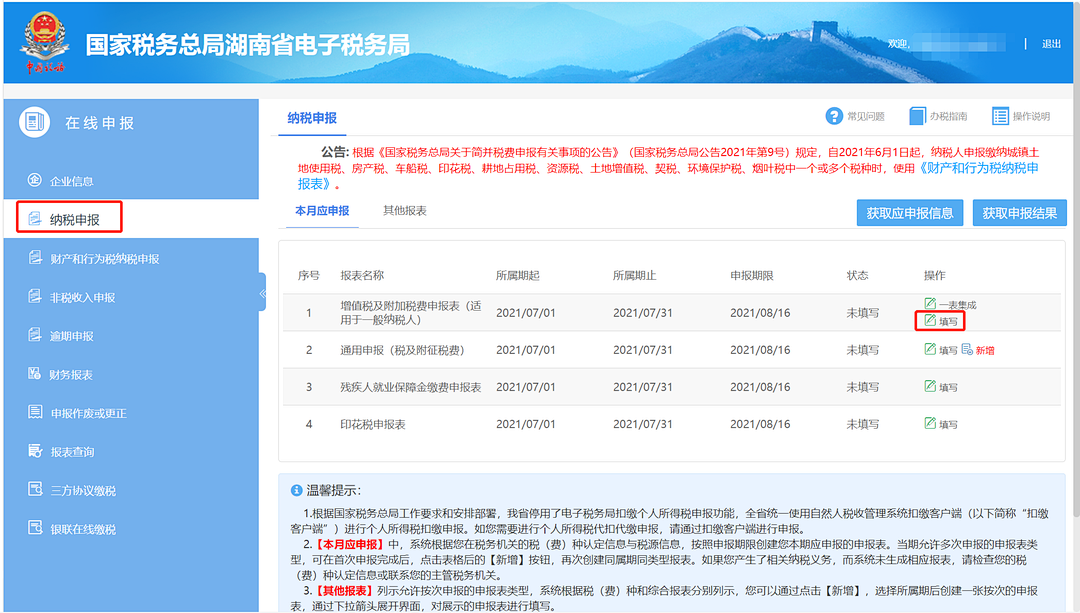Open 财产和行为税纳税申报 menu item
The image size is (1080, 613).
pos(105,259)
